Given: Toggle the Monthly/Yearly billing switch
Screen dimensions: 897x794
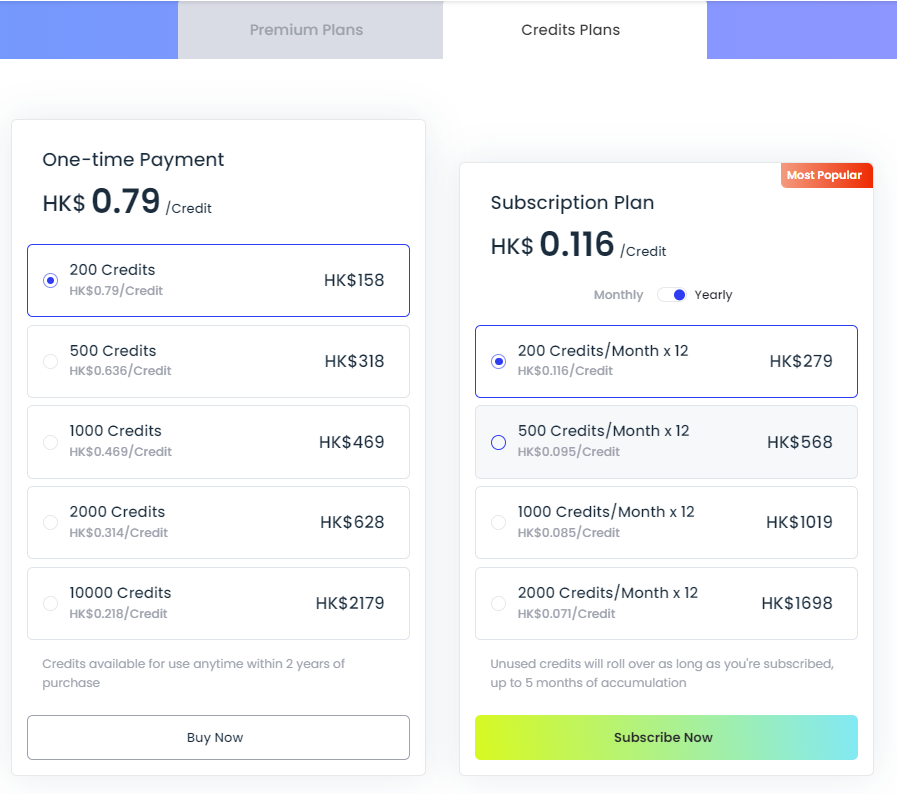Looking at the screenshot, I should [672, 295].
